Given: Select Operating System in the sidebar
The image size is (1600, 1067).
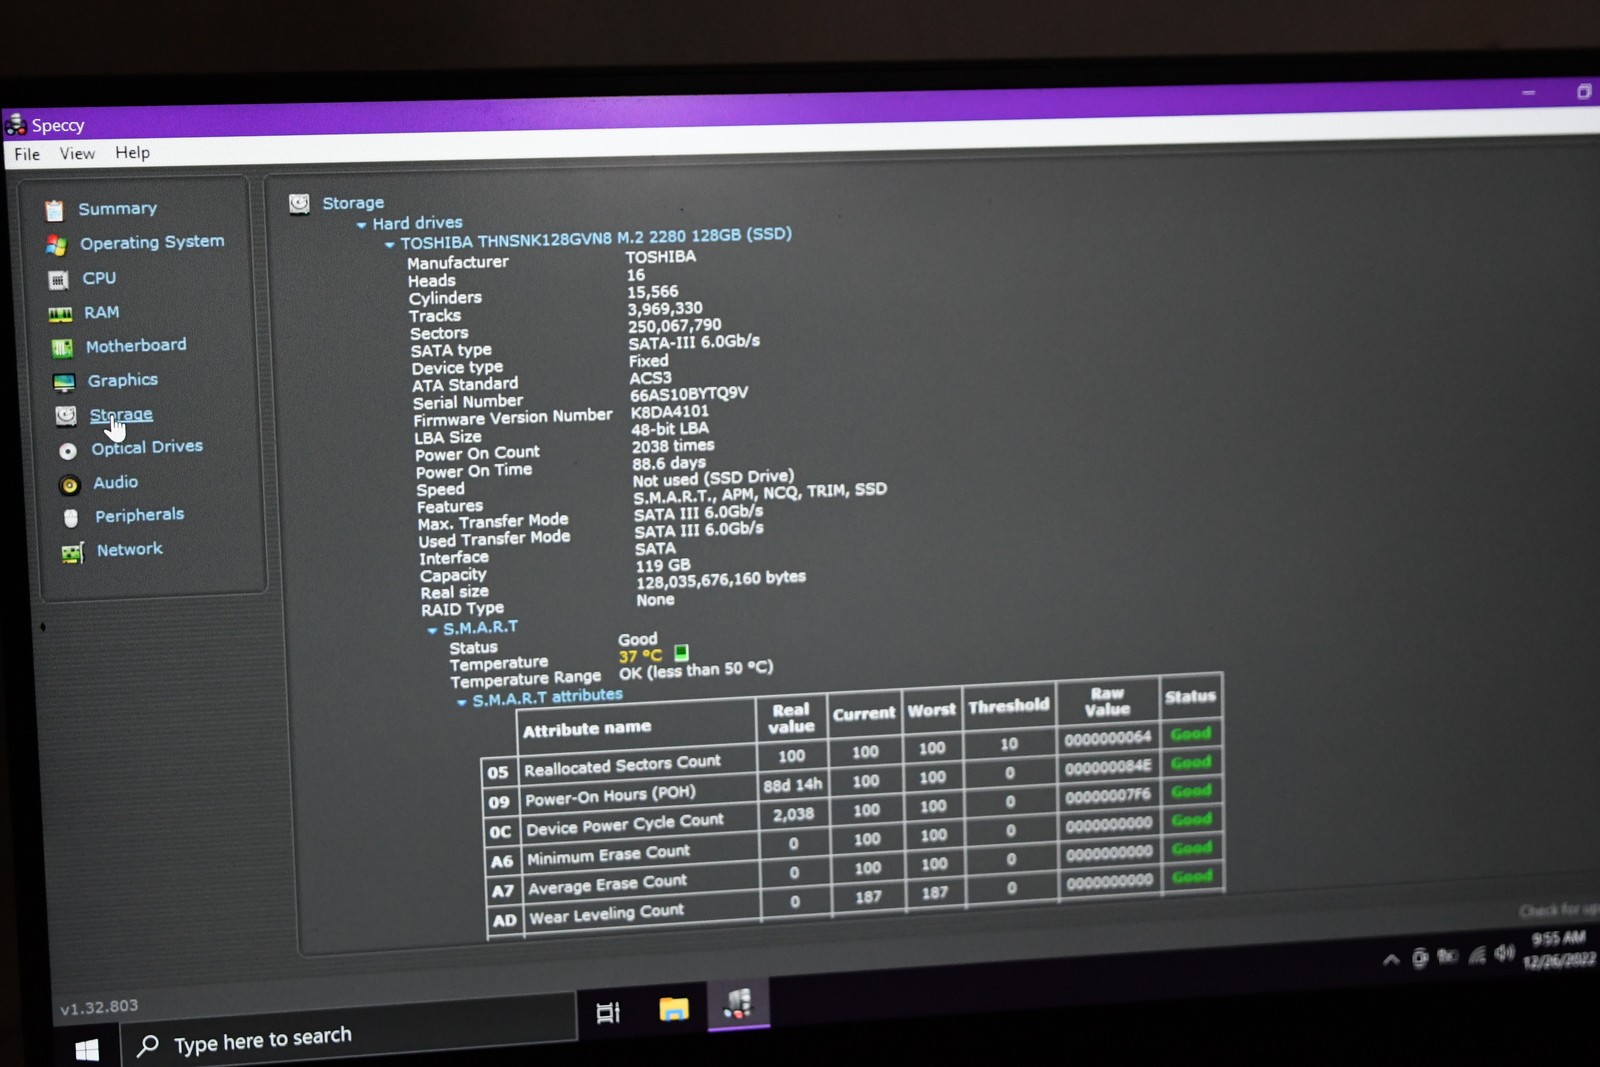Looking at the screenshot, I should (x=152, y=242).
